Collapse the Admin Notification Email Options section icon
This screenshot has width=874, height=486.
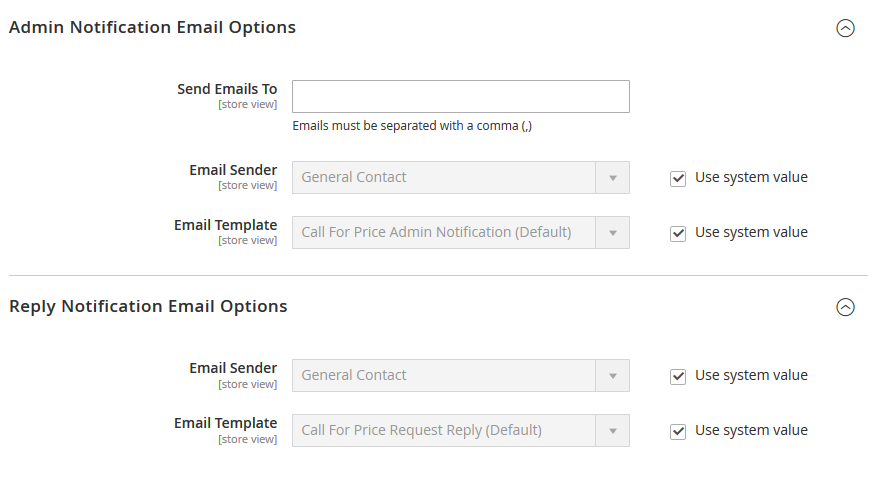coord(845,28)
